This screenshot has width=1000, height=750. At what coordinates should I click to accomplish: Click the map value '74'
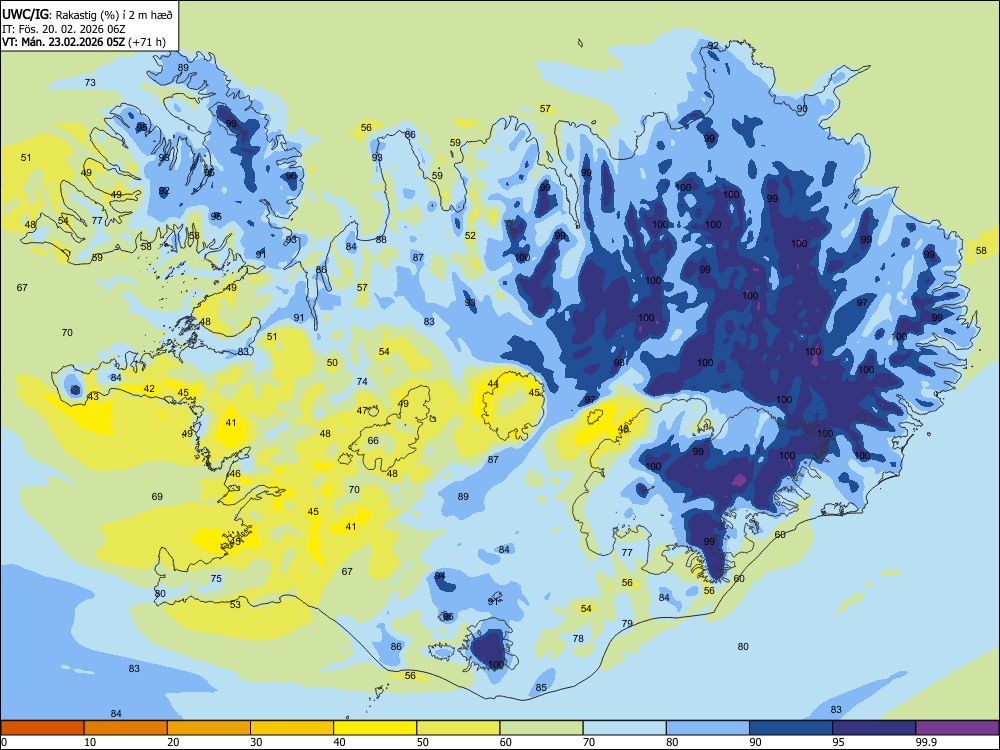(362, 381)
